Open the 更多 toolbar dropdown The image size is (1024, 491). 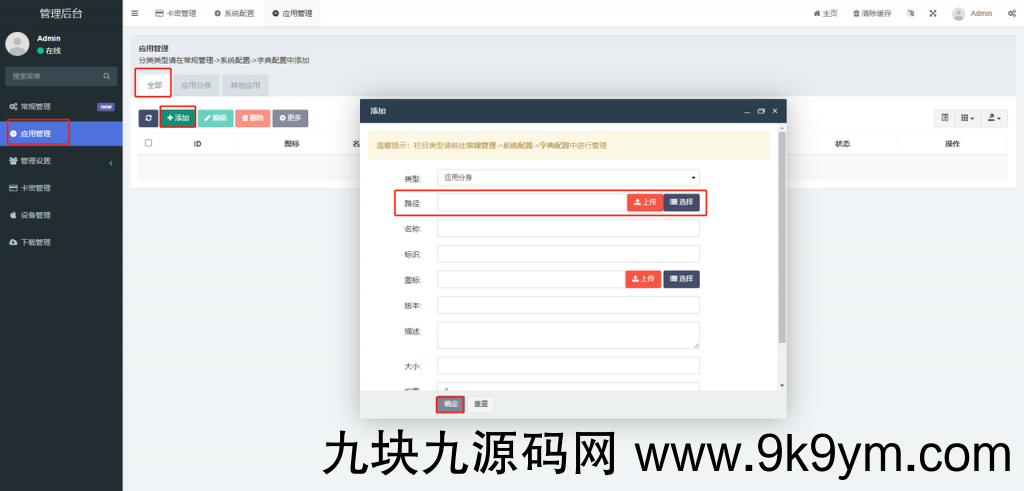(x=290, y=118)
